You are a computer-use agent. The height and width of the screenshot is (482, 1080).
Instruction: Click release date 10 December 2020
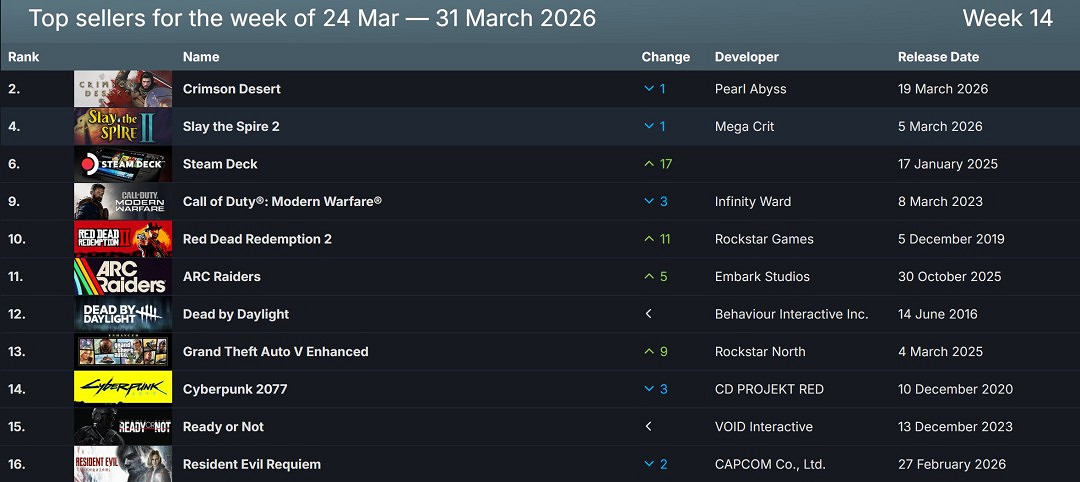pos(955,389)
